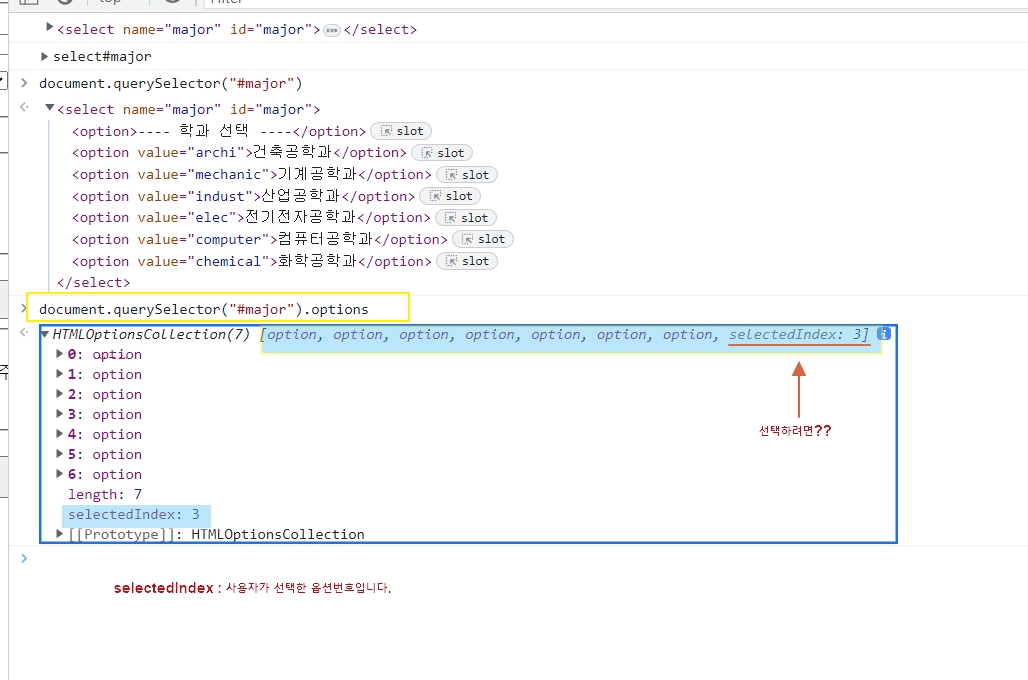
Task: Click slot badge of computer option
Action: [x=483, y=239]
